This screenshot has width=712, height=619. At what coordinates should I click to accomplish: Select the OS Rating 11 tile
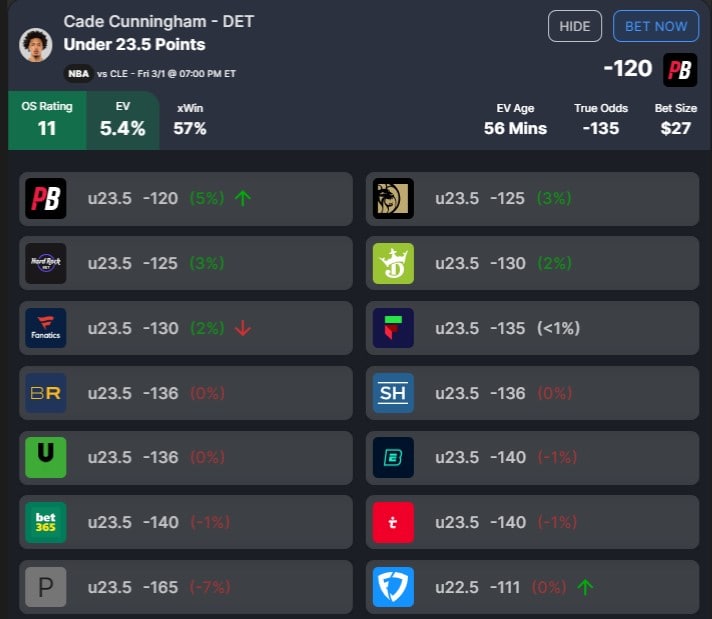click(x=47, y=120)
